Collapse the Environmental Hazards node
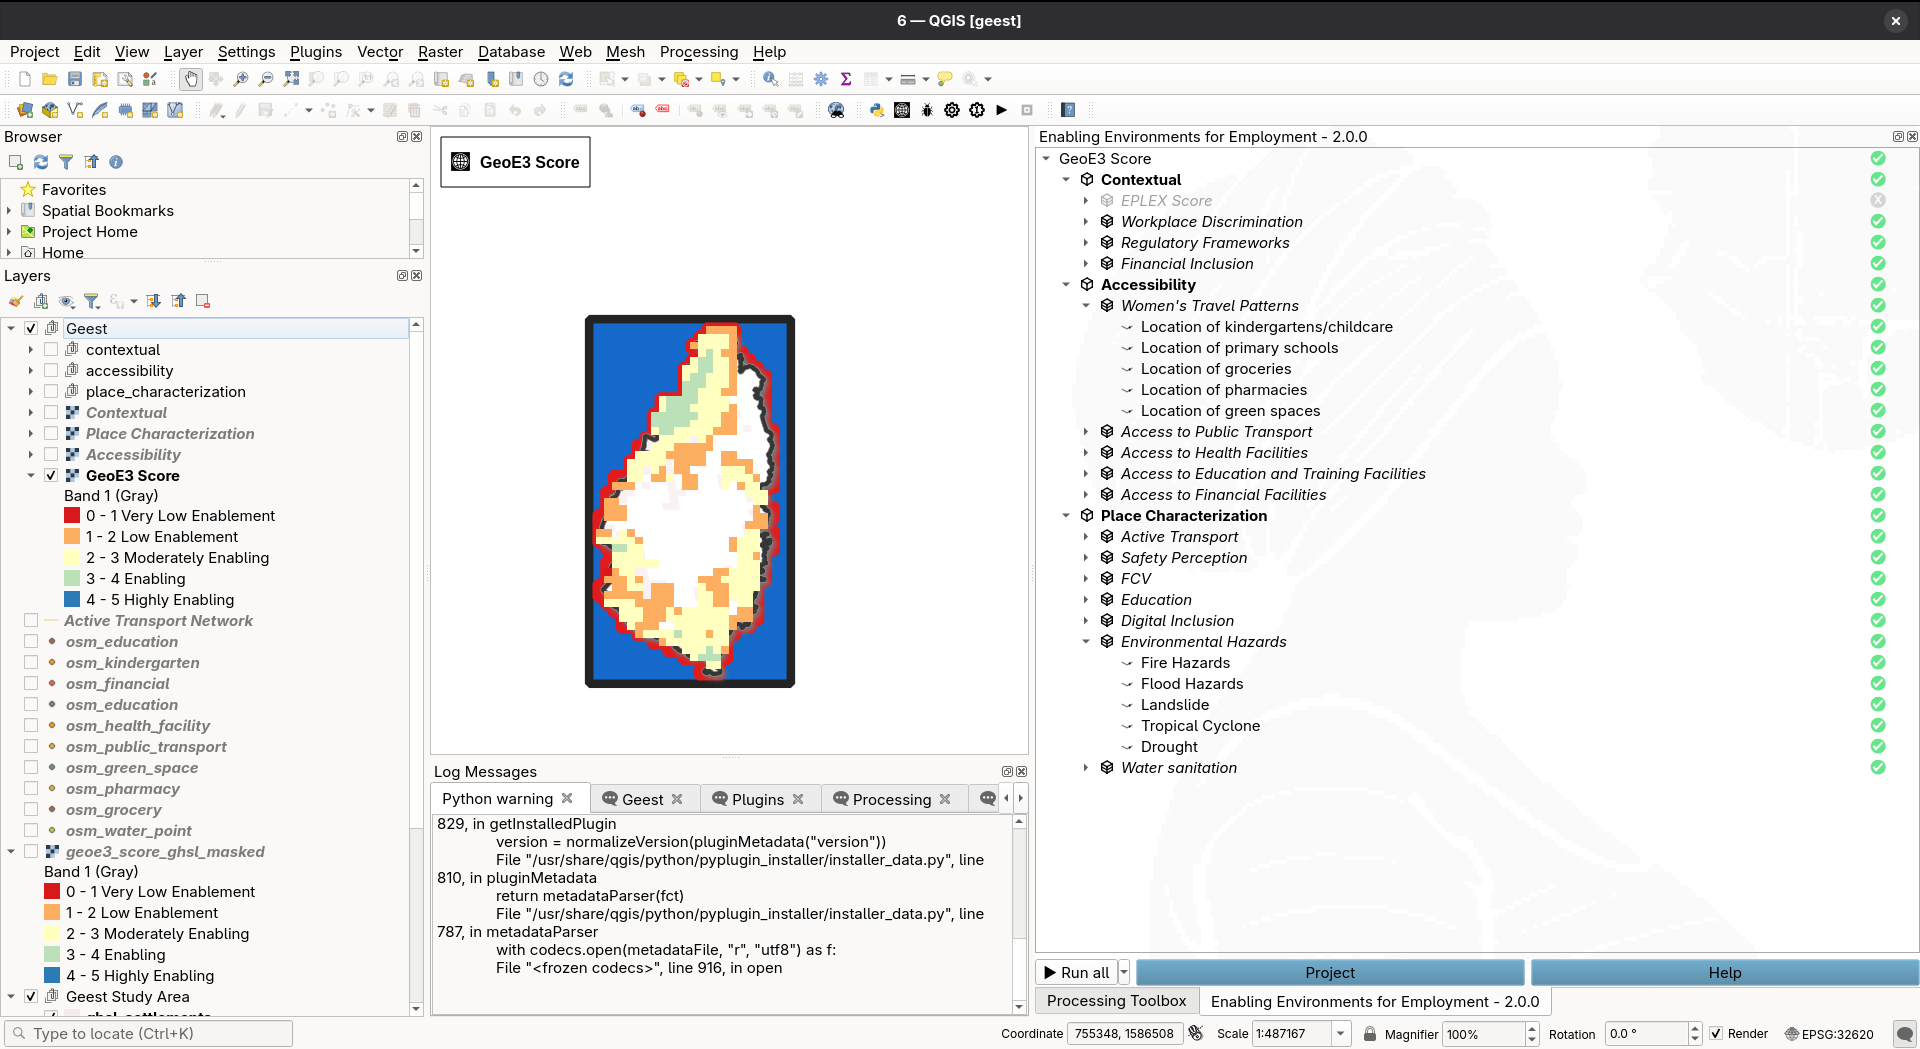 coord(1086,642)
